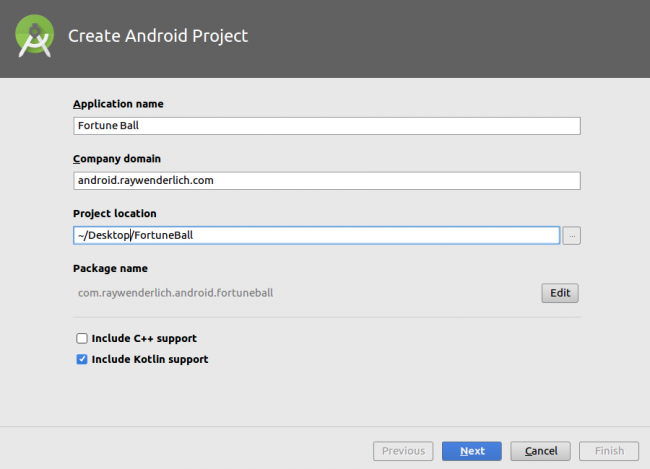
Task: Click the Android Studio logo icon
Action: coord(34,36)
